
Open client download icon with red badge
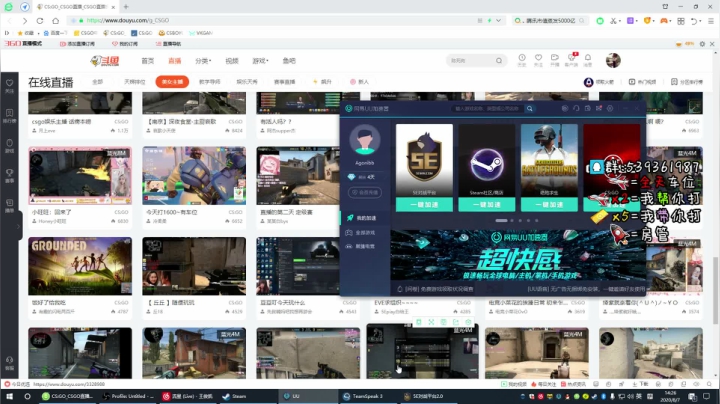pos(572,58)
